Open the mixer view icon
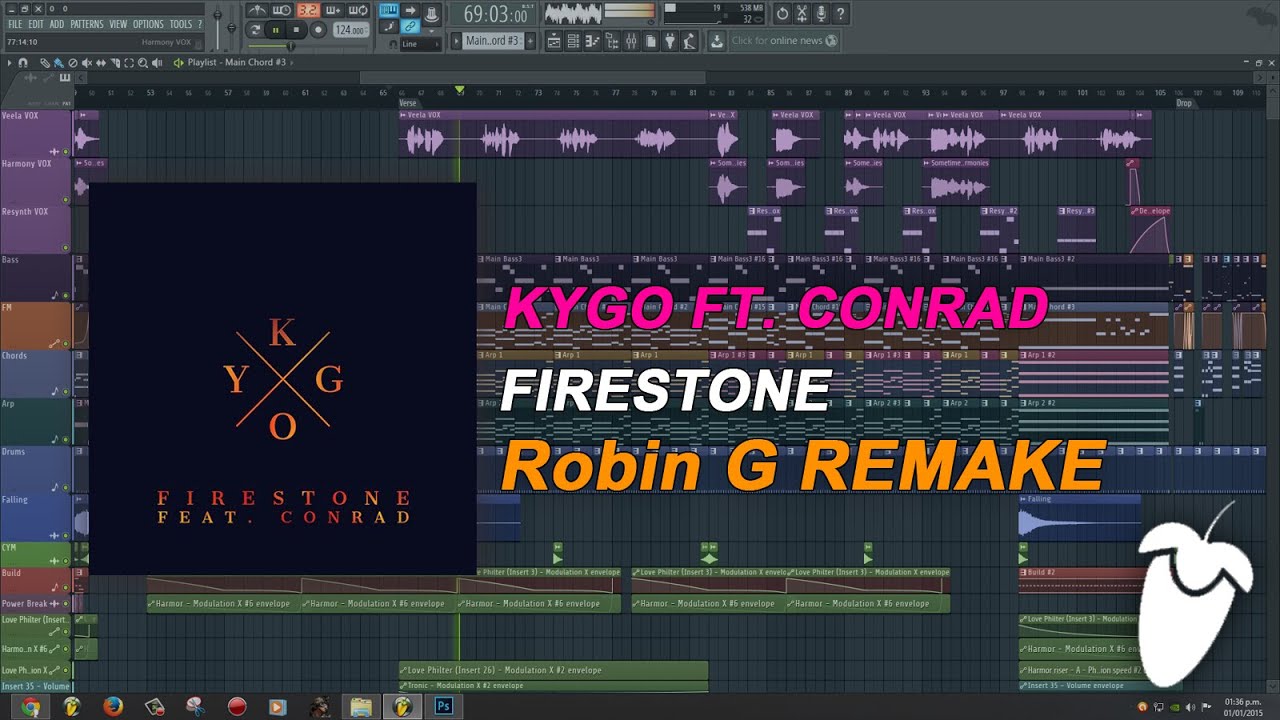1280x720 pixels. 631,41
